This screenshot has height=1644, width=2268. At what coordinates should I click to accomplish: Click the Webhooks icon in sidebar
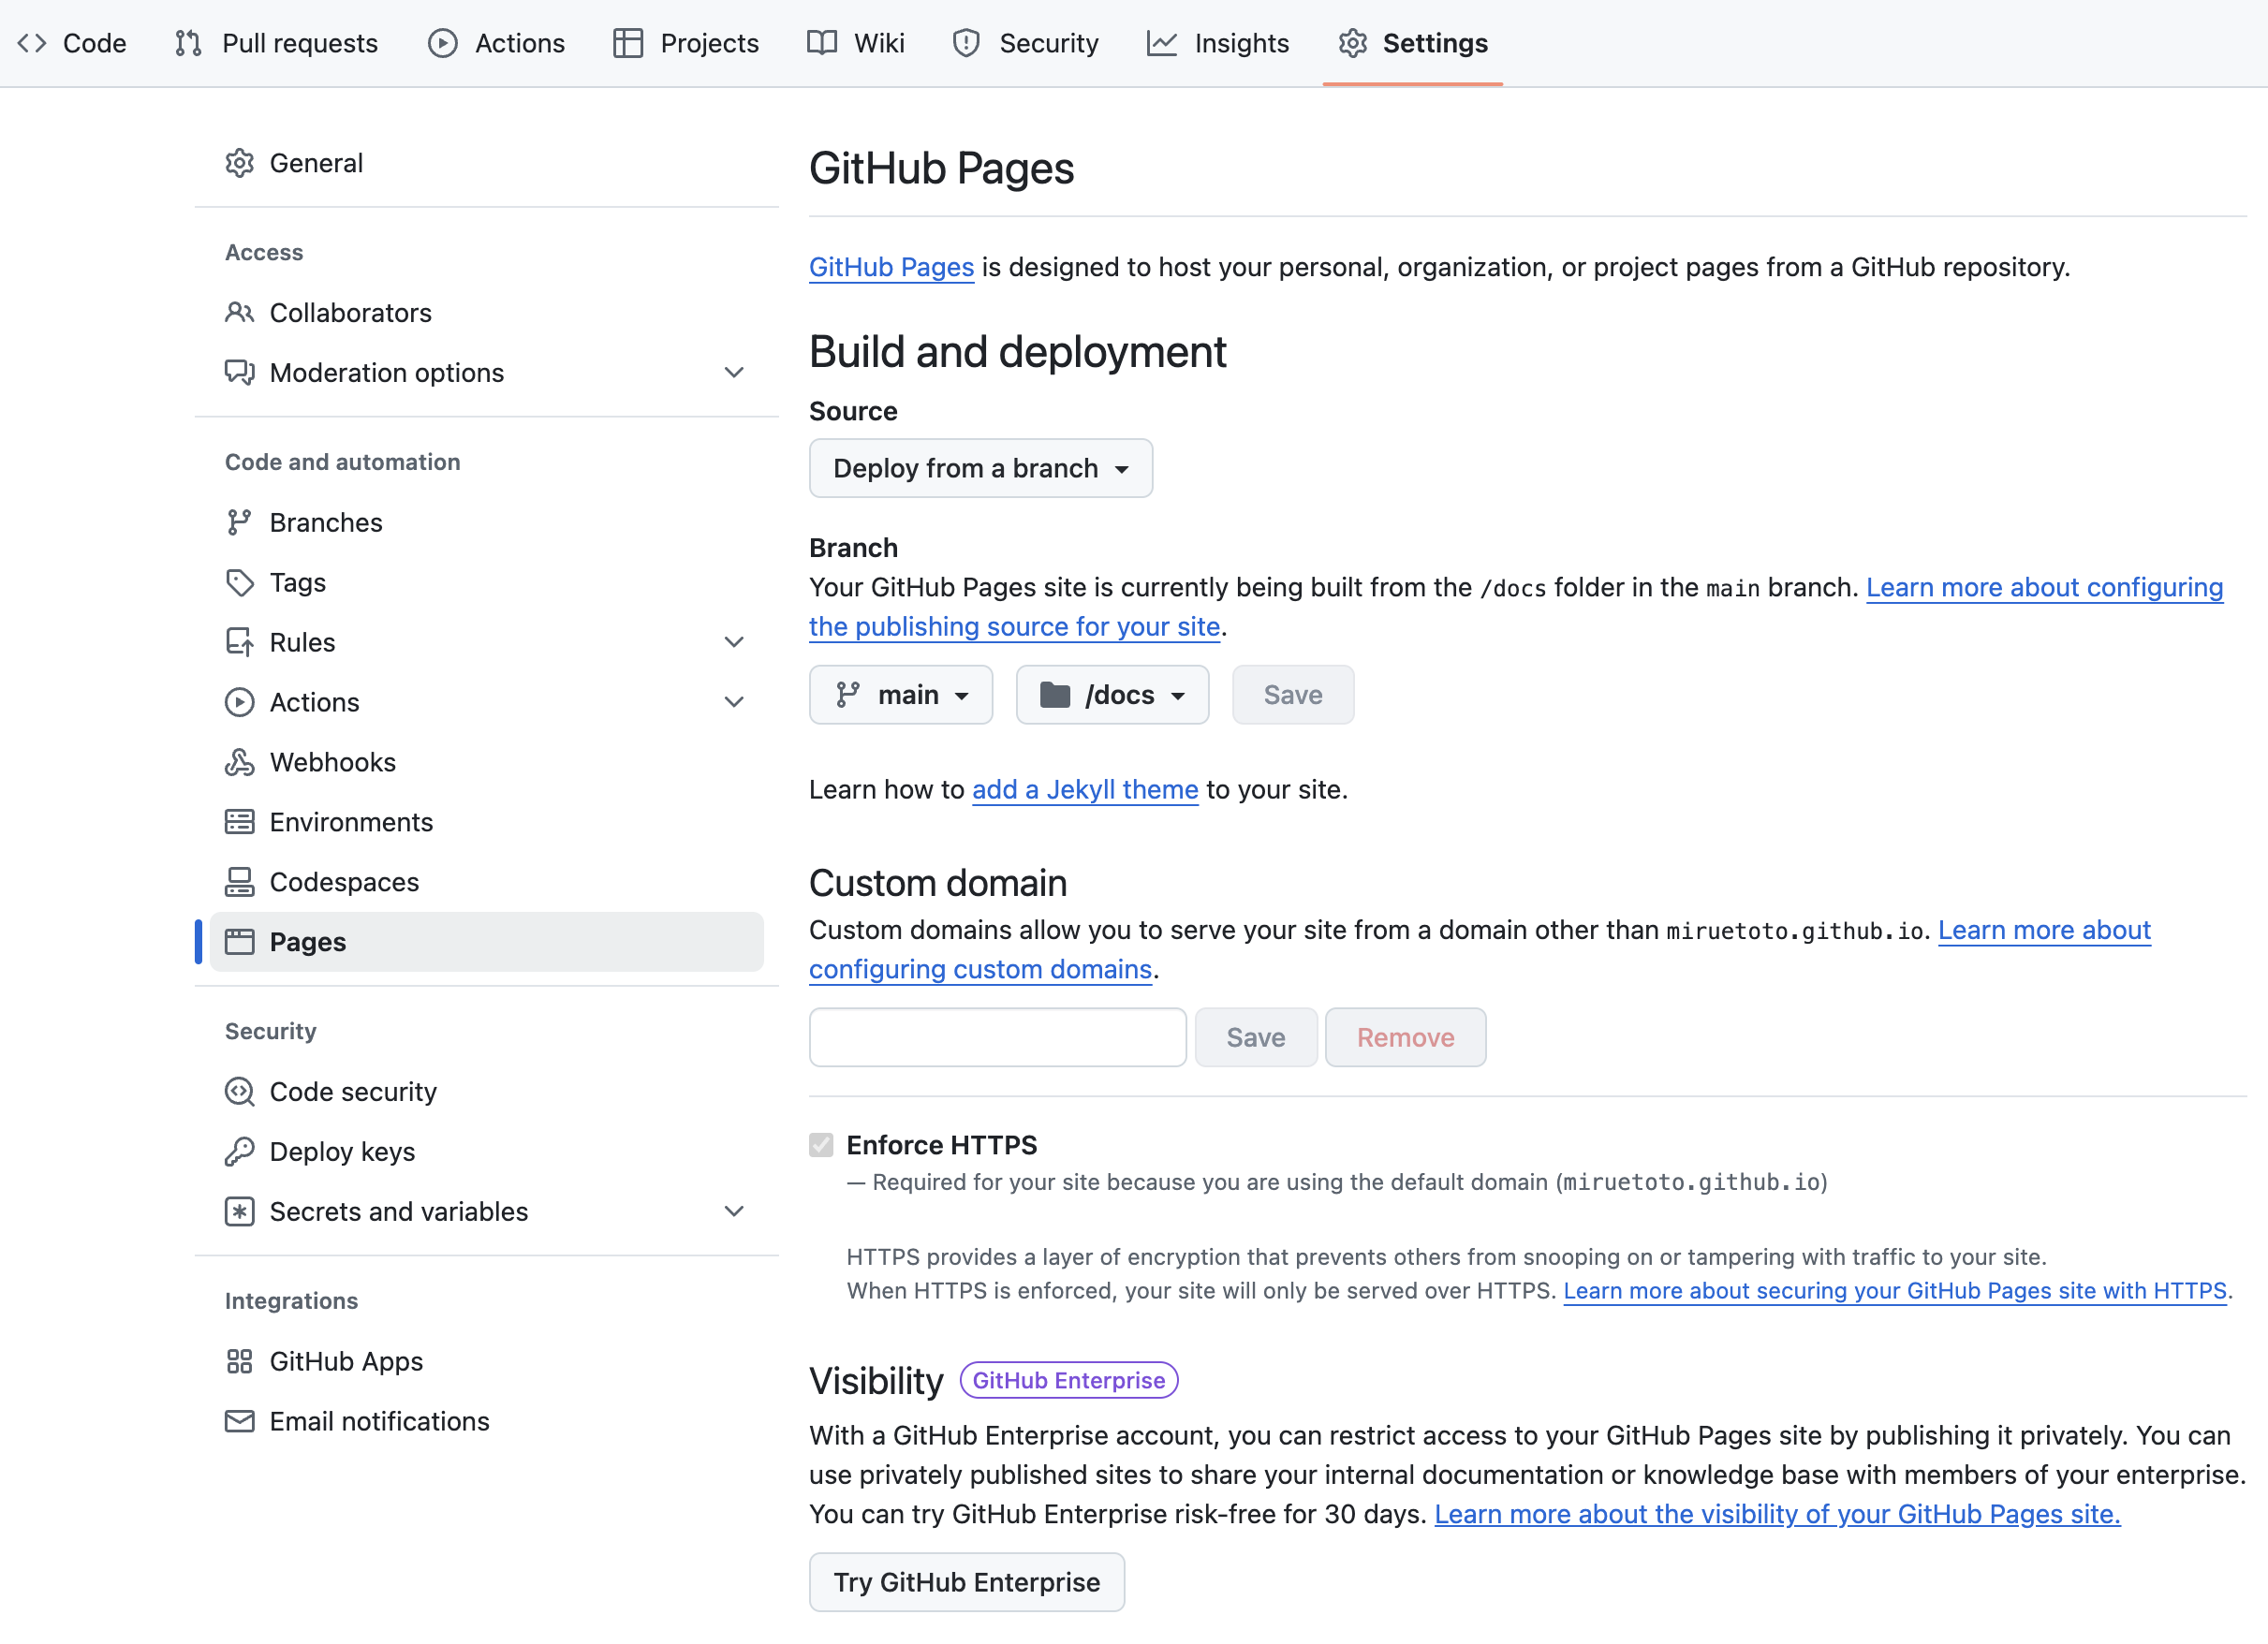pyautogui.click(x=239, y=762)
